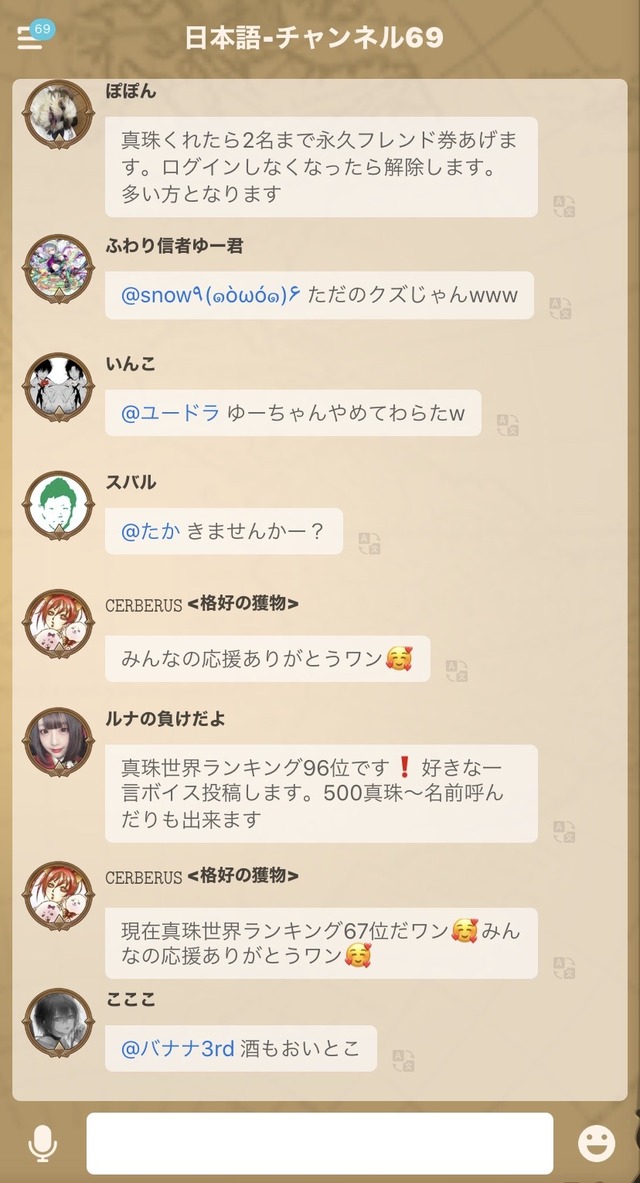Image resolution: width=640 pixels, height=1183 pixels.
Task: Translate CERBERUS's みんなの応援ありがとうワン message
Action: pyautogui.click(x=457, y=671)
